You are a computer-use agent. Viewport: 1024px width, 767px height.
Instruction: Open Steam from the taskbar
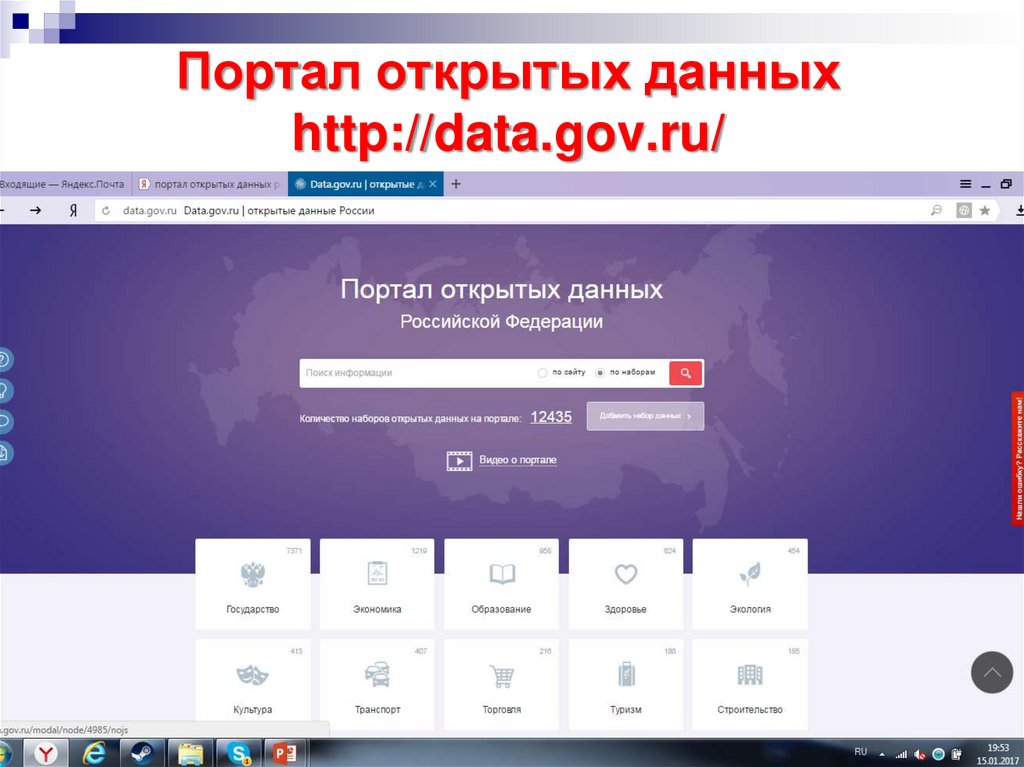(x=142, y=754)
